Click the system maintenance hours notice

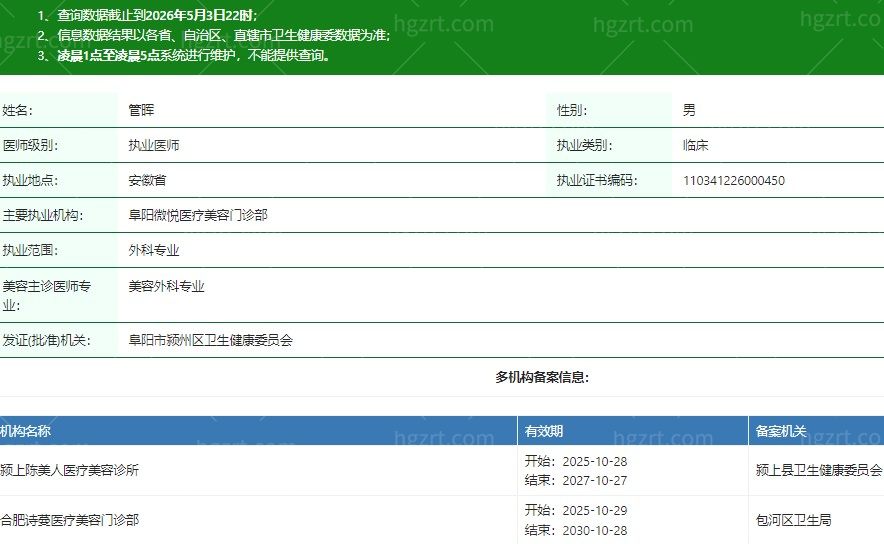184,55
